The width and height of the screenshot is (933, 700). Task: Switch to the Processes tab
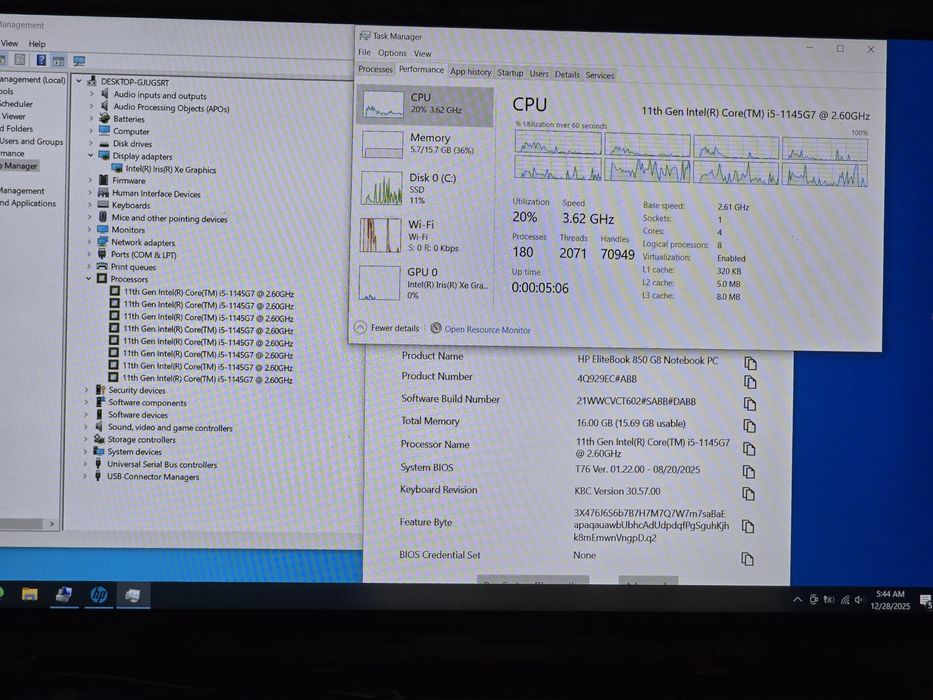point(375,69)
